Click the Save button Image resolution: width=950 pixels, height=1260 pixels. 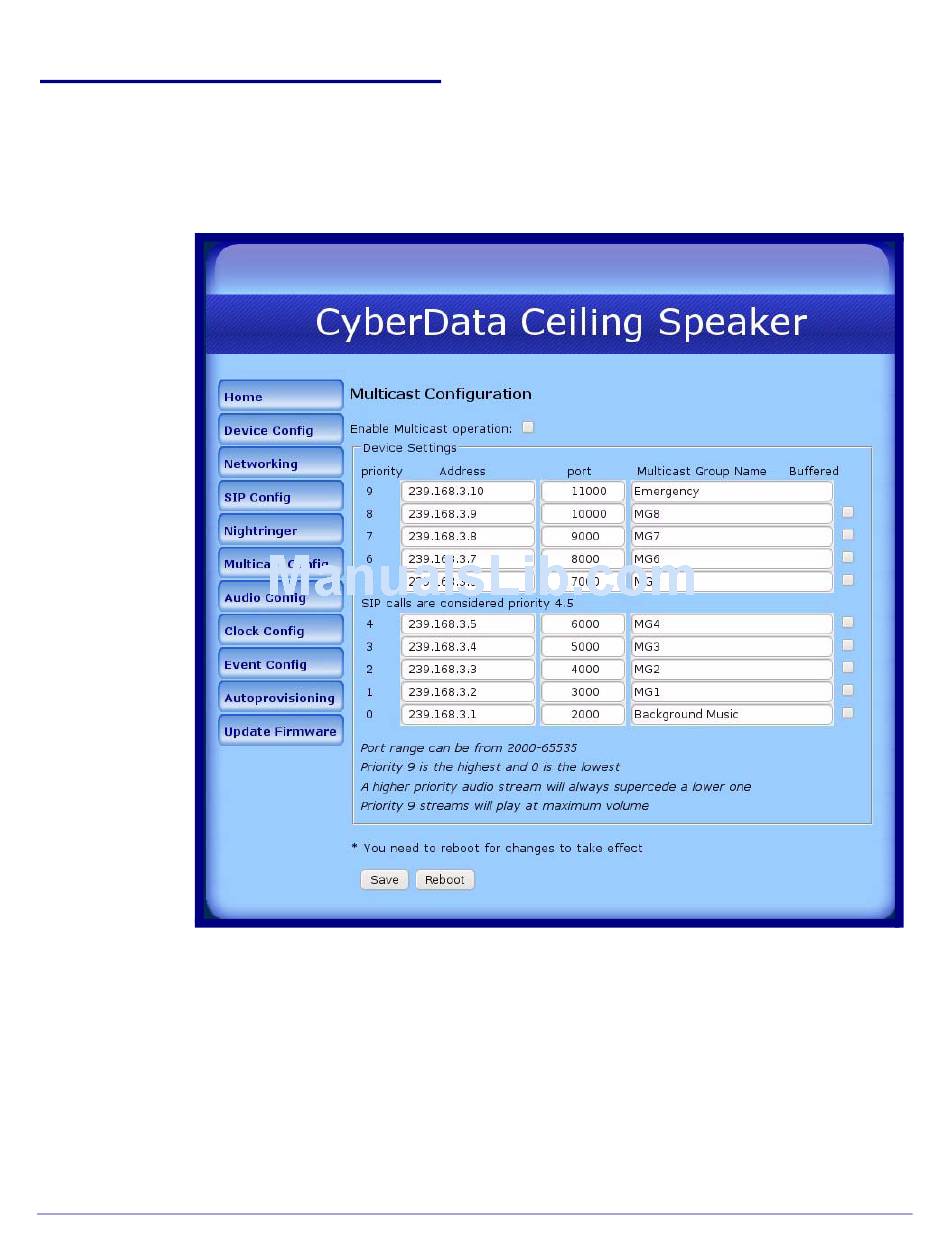pos(384,880)
